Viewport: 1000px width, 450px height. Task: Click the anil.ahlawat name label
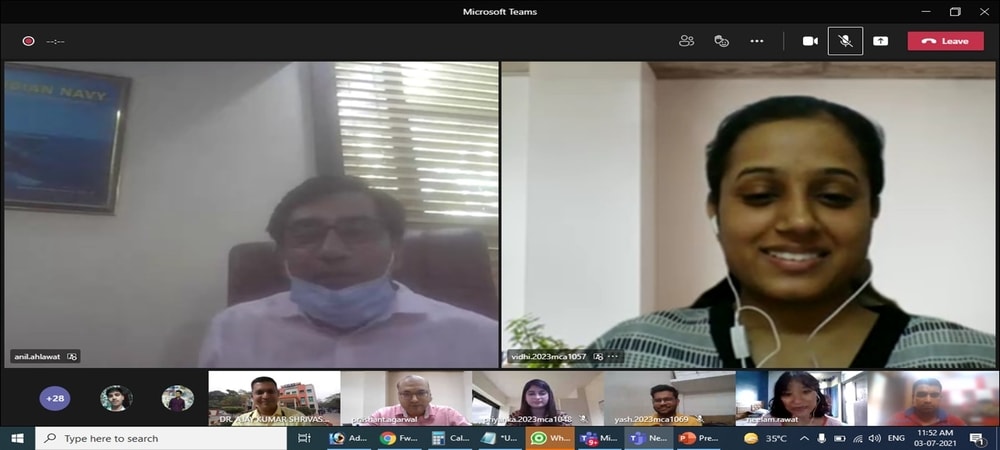pyautogui.click(x=38, y=356)
